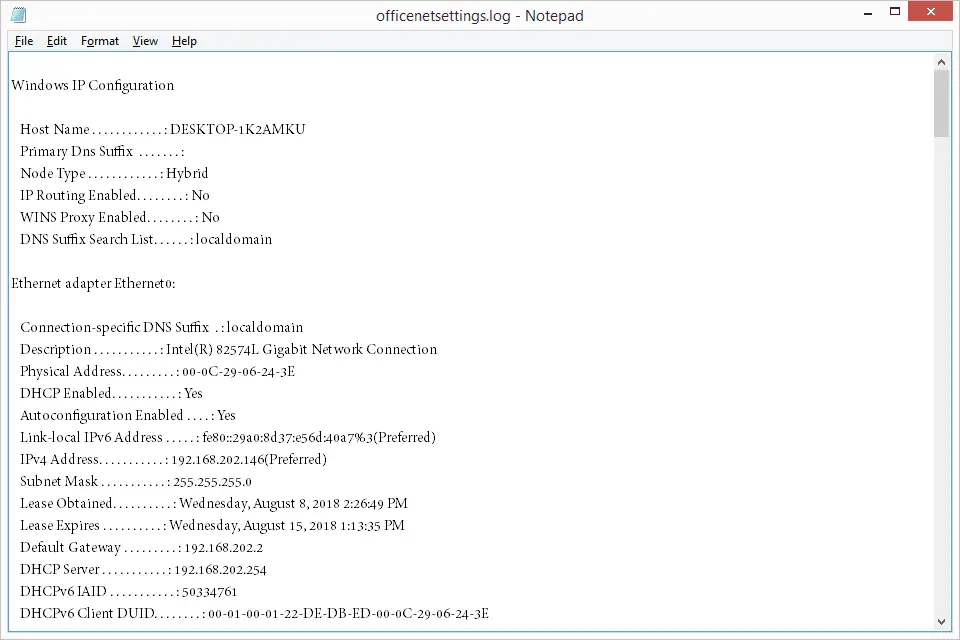The width and height of the screenshot is (960, 640).
Task: Click the window title officenetsettings.log - Notepad
Action: (479, 15)
